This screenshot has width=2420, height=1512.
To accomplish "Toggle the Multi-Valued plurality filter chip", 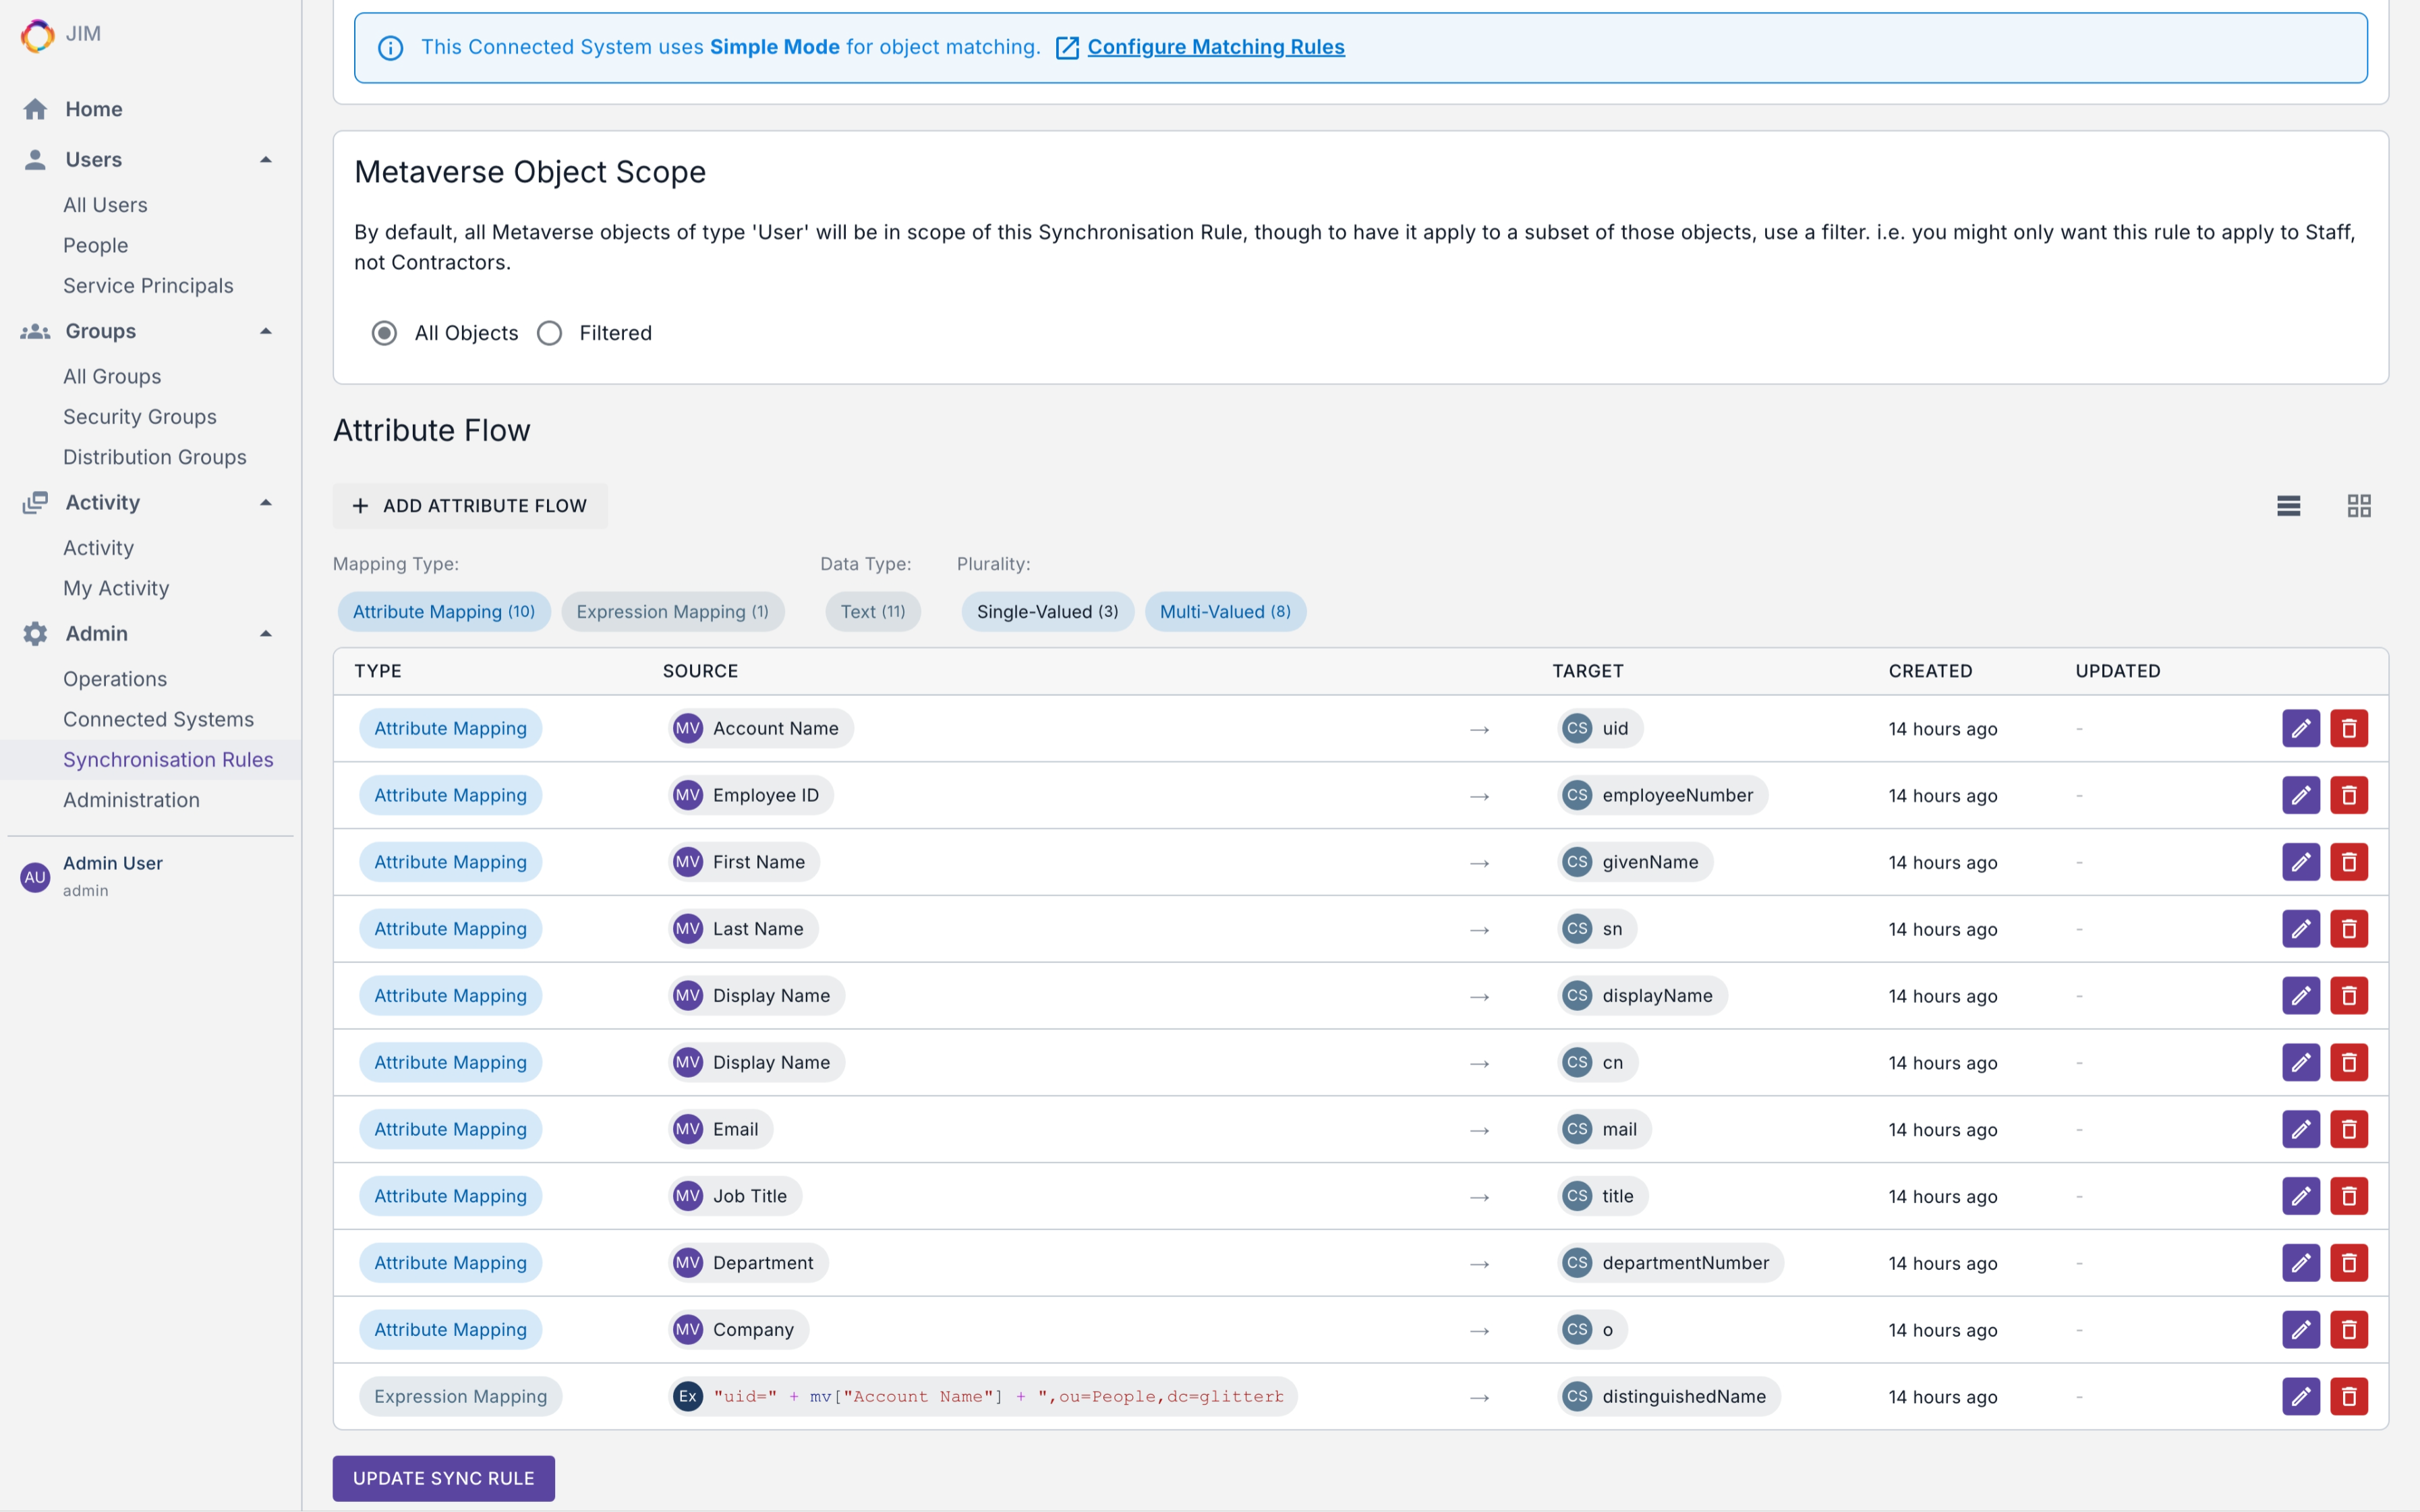I will [1224, 612].
